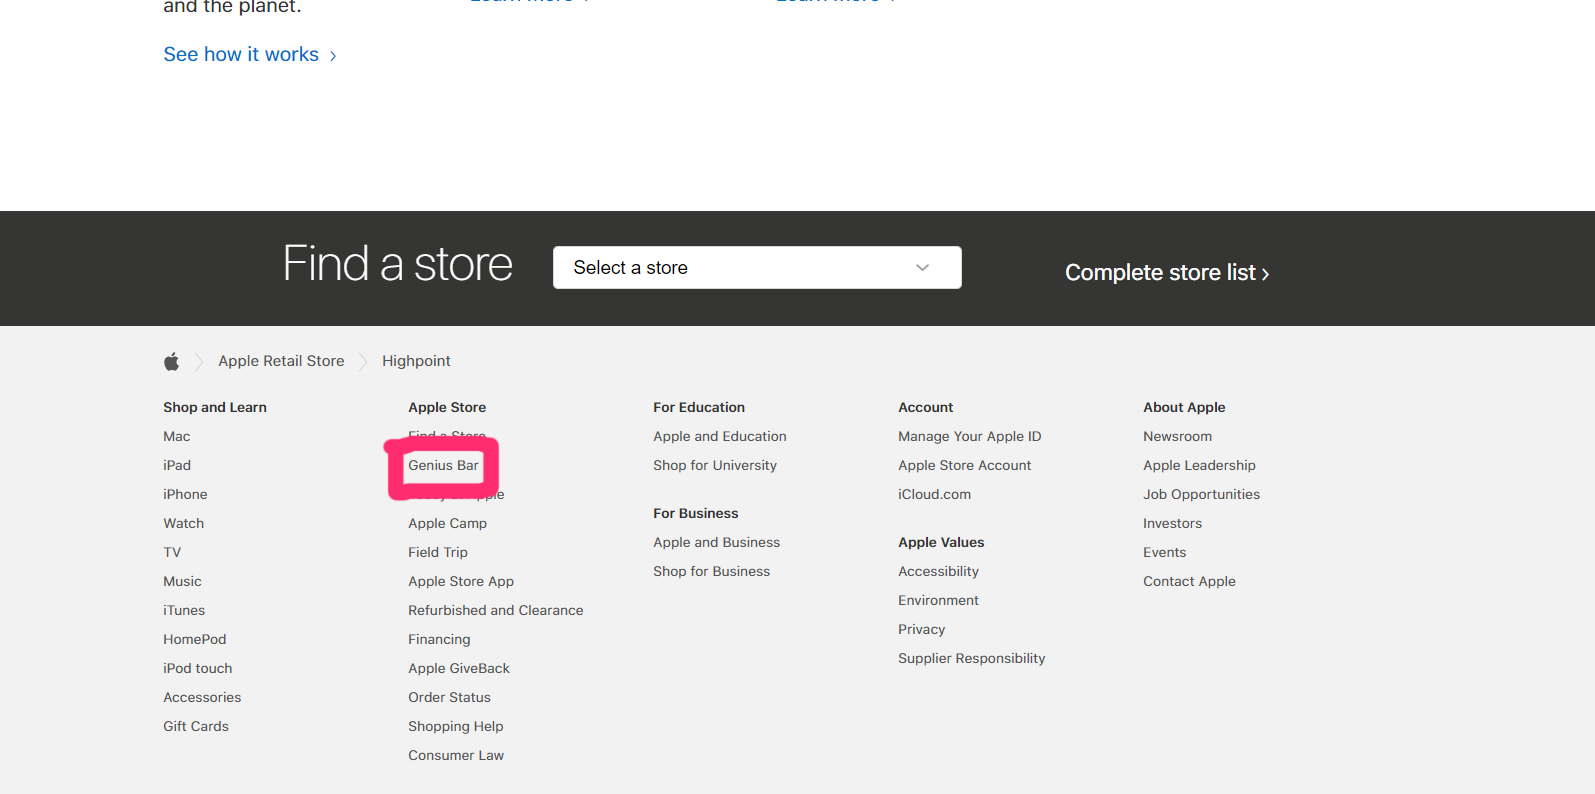
Task: Select the iPod touch link
Action: click(x=198, y=668)
